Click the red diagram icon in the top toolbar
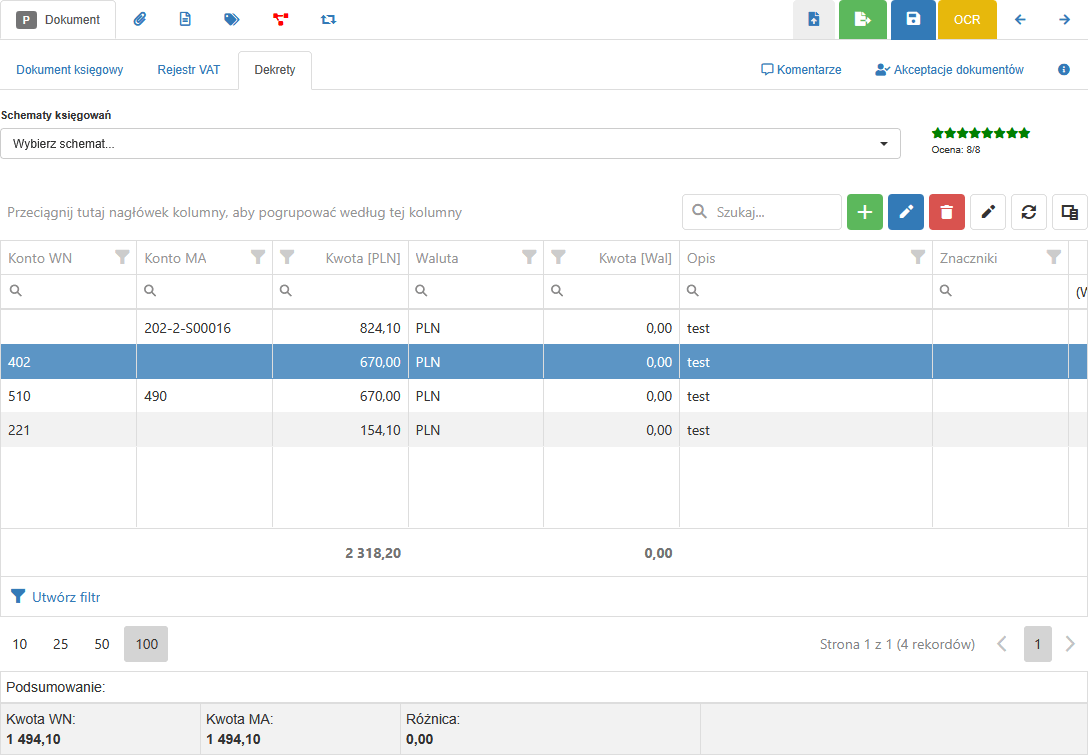 coord(280,19)
